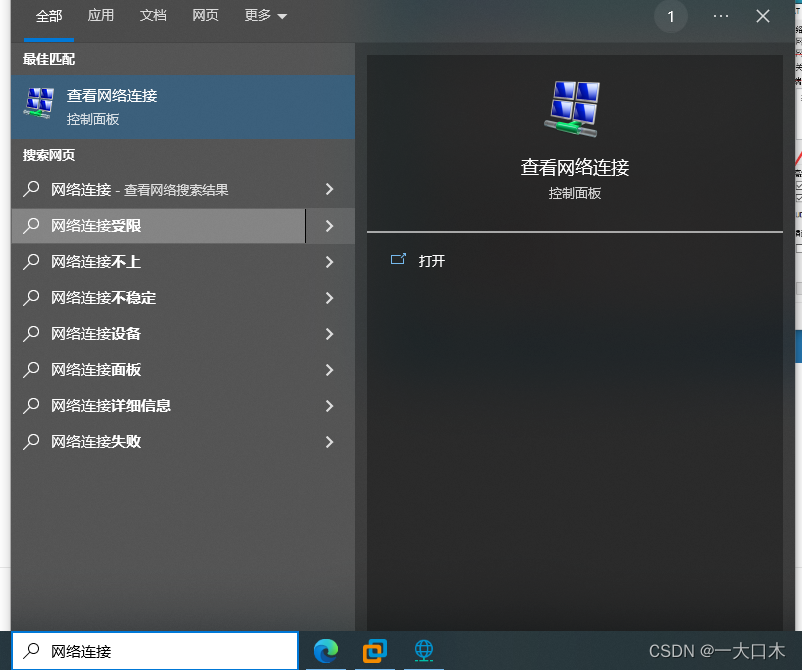Expand arrow beside 网络连接不上
The image size is (802, 670).
(329, 262)
